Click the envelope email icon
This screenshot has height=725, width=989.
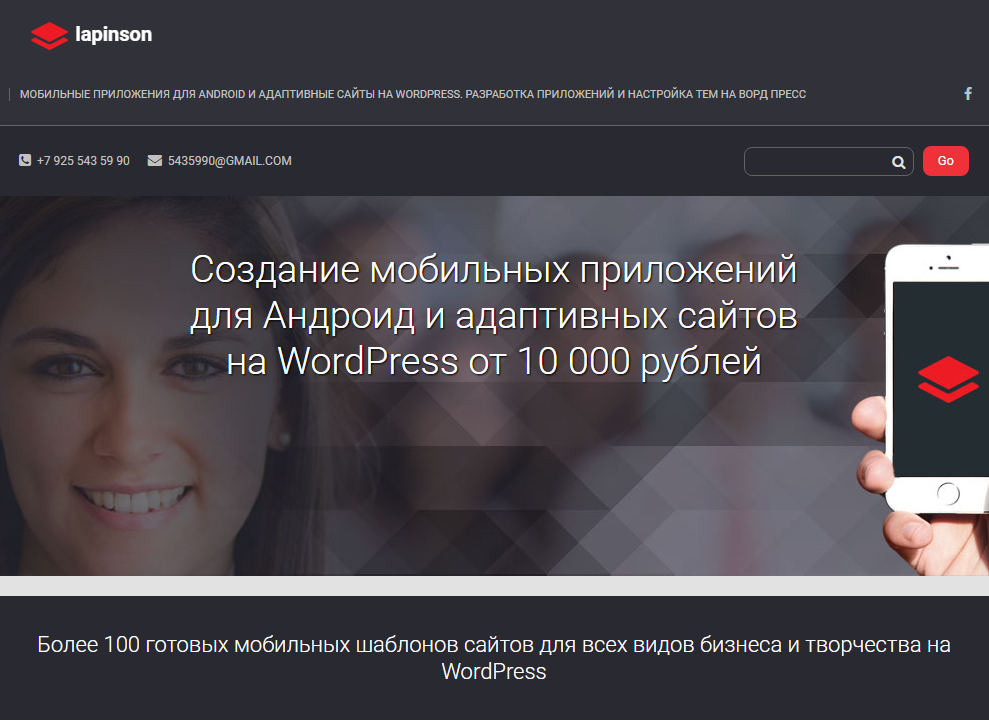[155, 161]
